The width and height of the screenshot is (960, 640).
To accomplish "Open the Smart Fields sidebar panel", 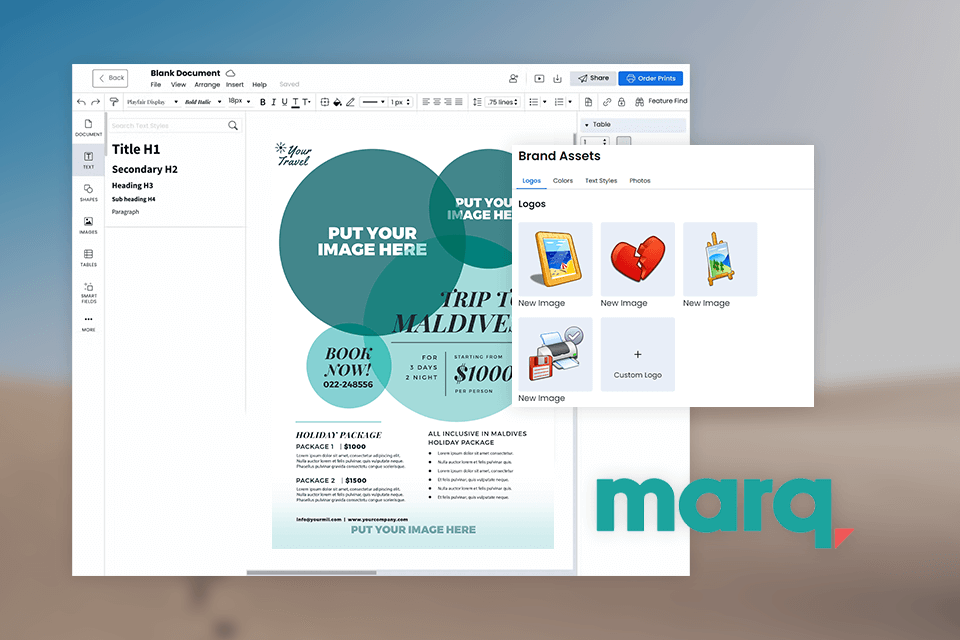I will (89, 292).
